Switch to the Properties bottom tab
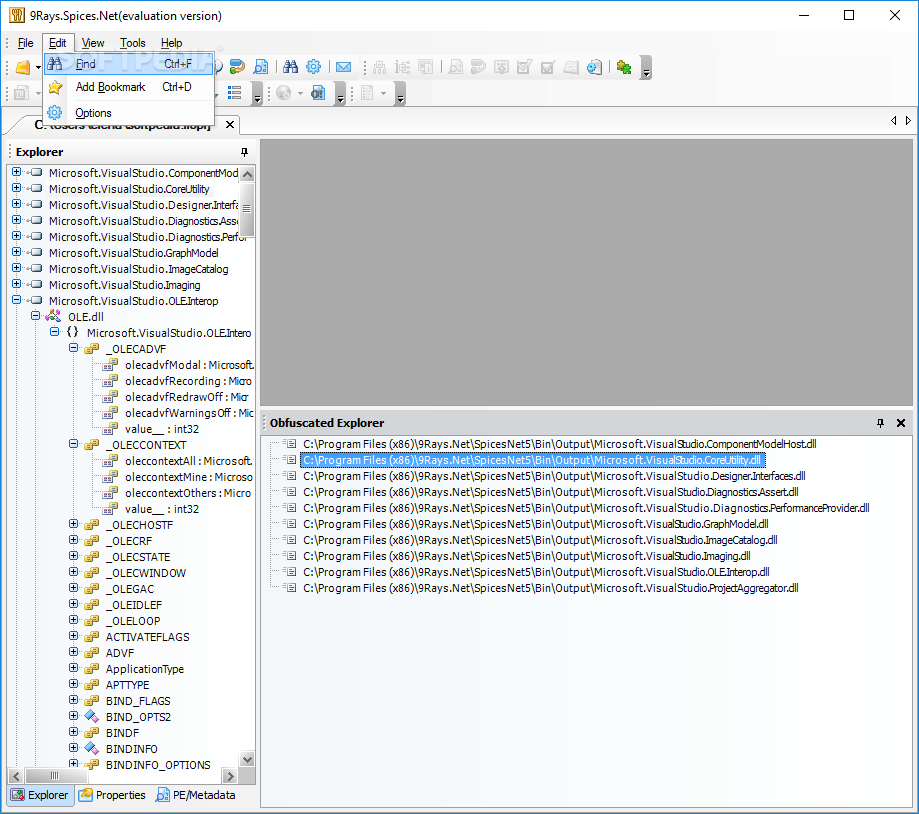 (x=113, y=795)
